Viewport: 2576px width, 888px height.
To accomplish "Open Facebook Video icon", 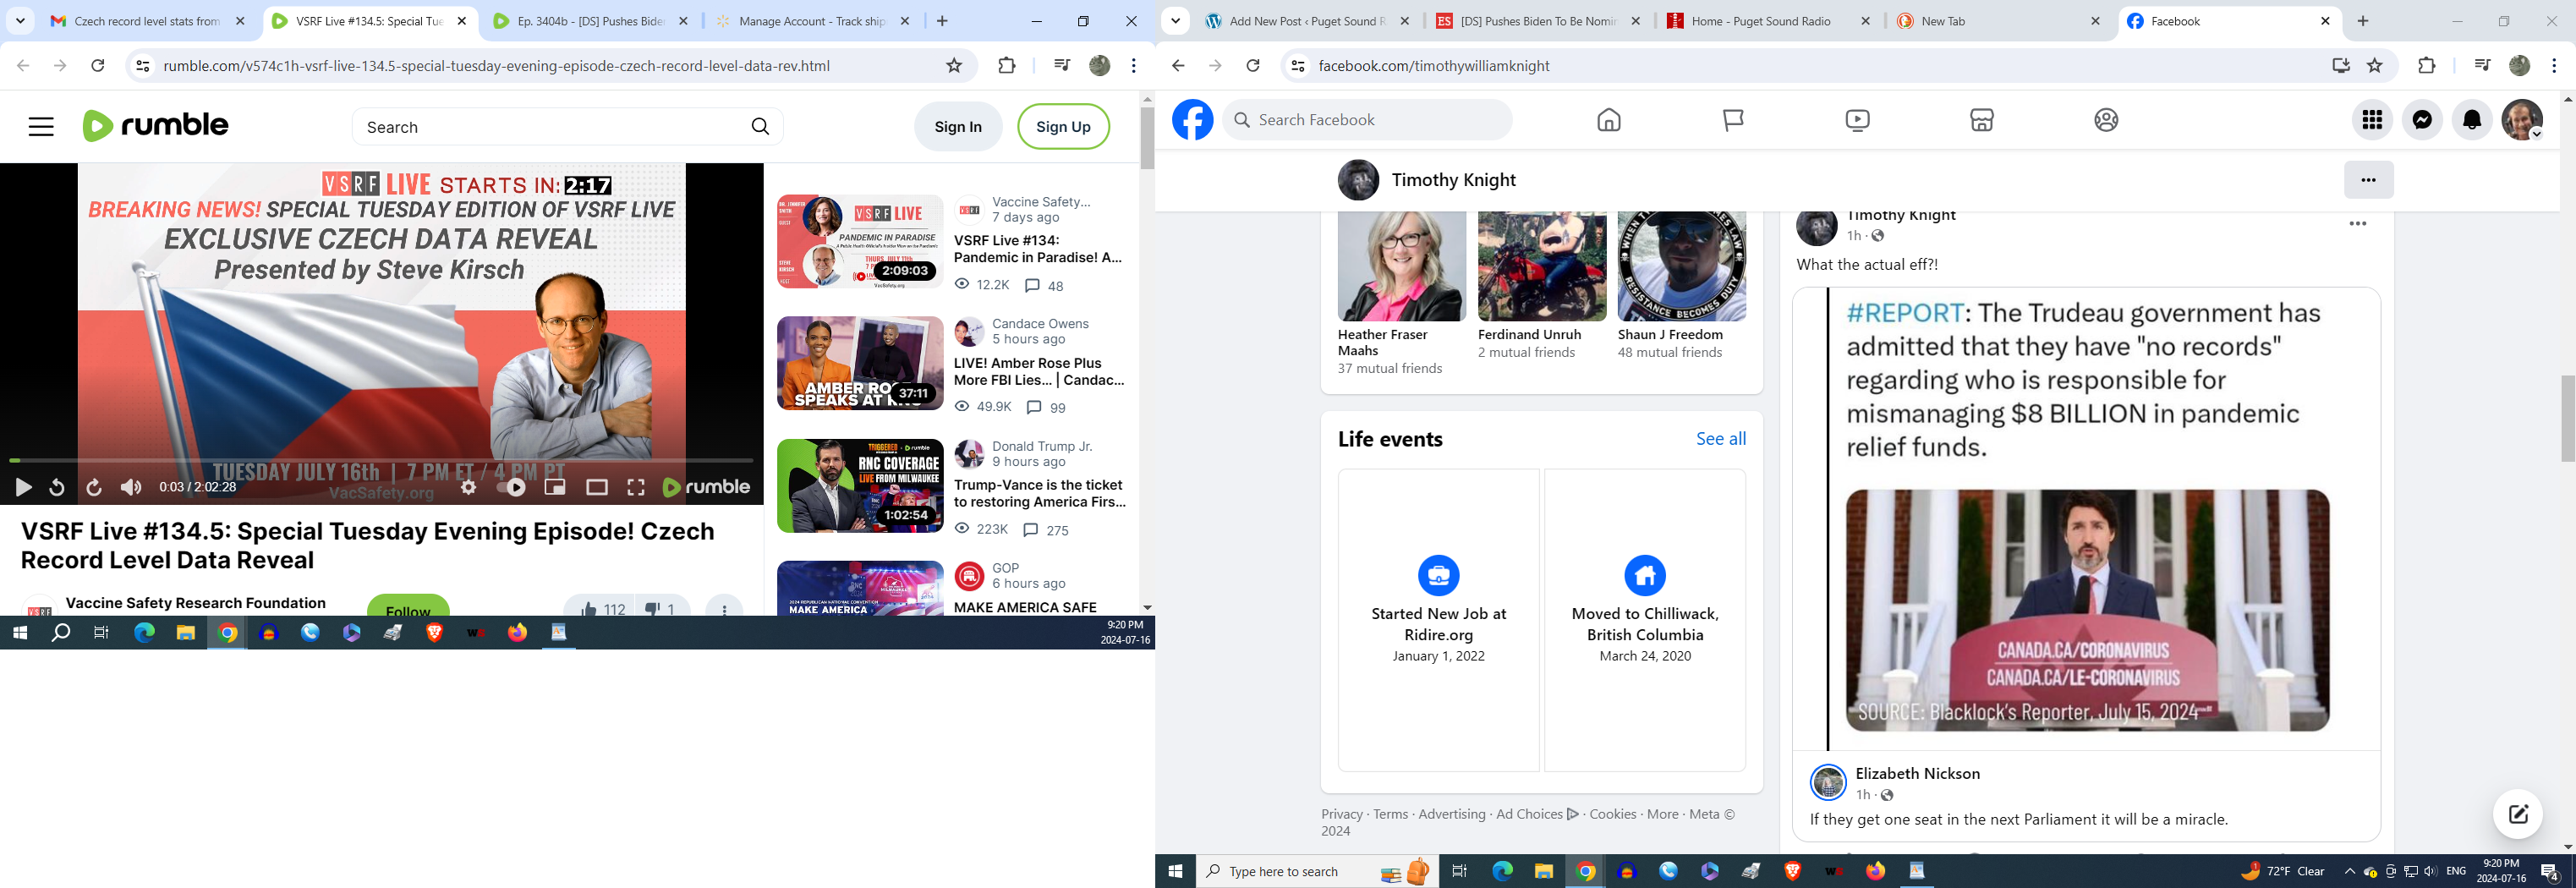I will [x=1856, y=120].
